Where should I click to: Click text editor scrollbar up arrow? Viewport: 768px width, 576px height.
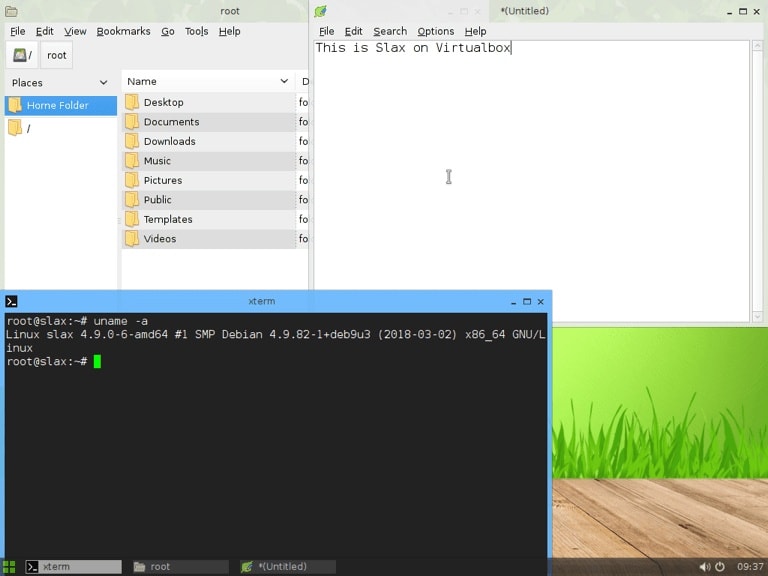[757, 46]
